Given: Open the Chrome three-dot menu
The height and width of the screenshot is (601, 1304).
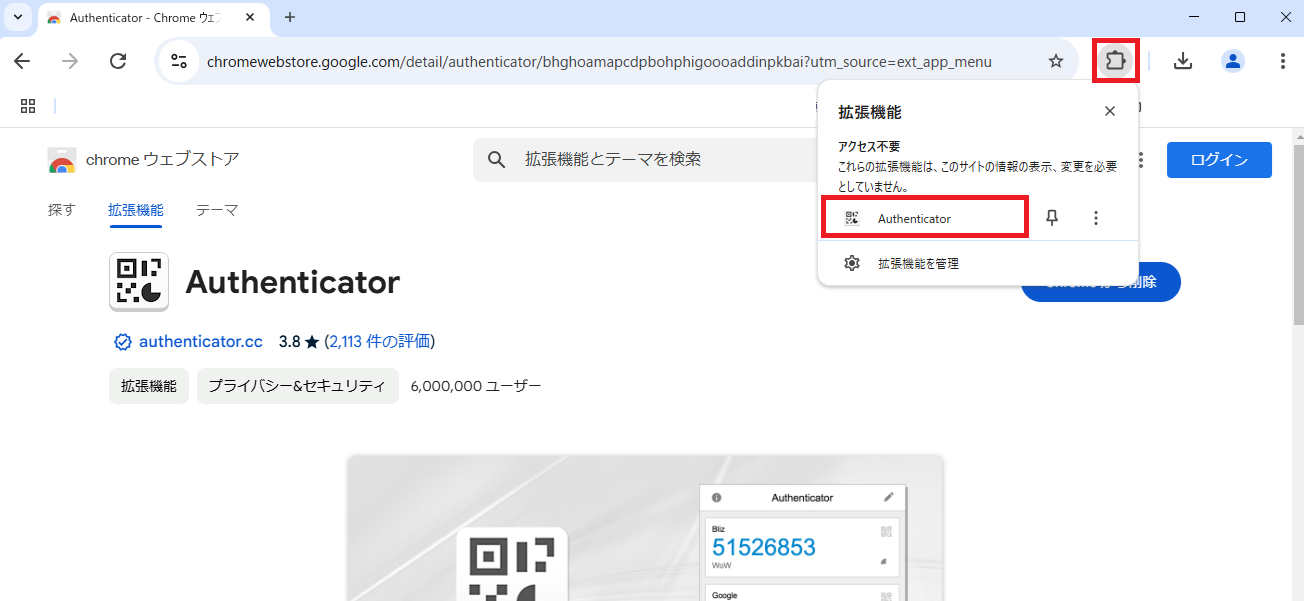Looking at the screenshot, I should point(1283,61).
